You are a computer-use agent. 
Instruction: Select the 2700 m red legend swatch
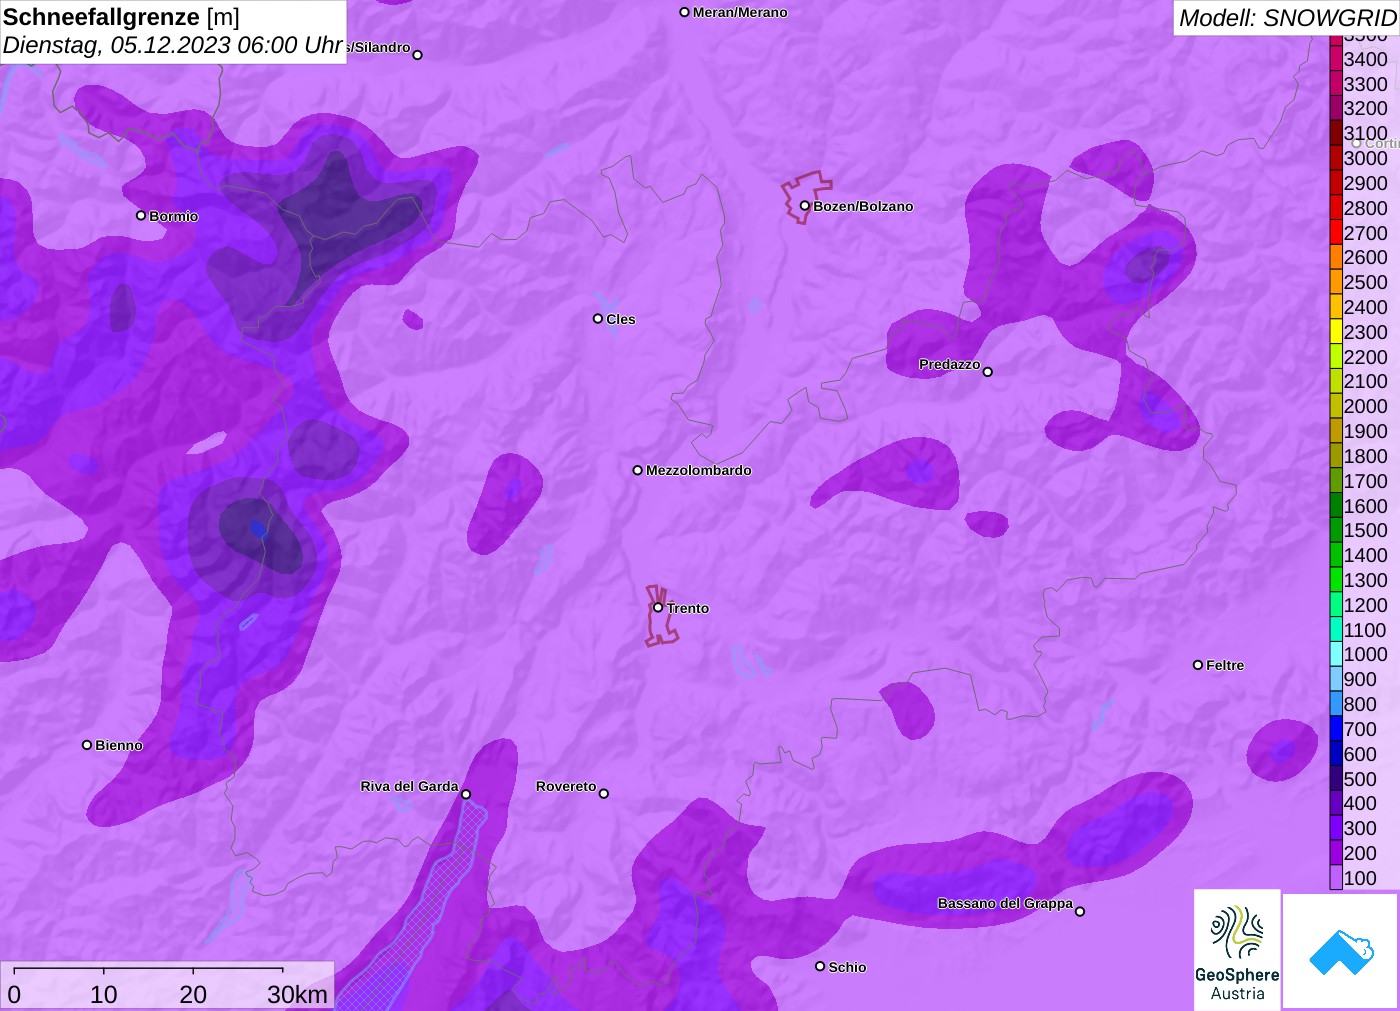point(1336,233)
